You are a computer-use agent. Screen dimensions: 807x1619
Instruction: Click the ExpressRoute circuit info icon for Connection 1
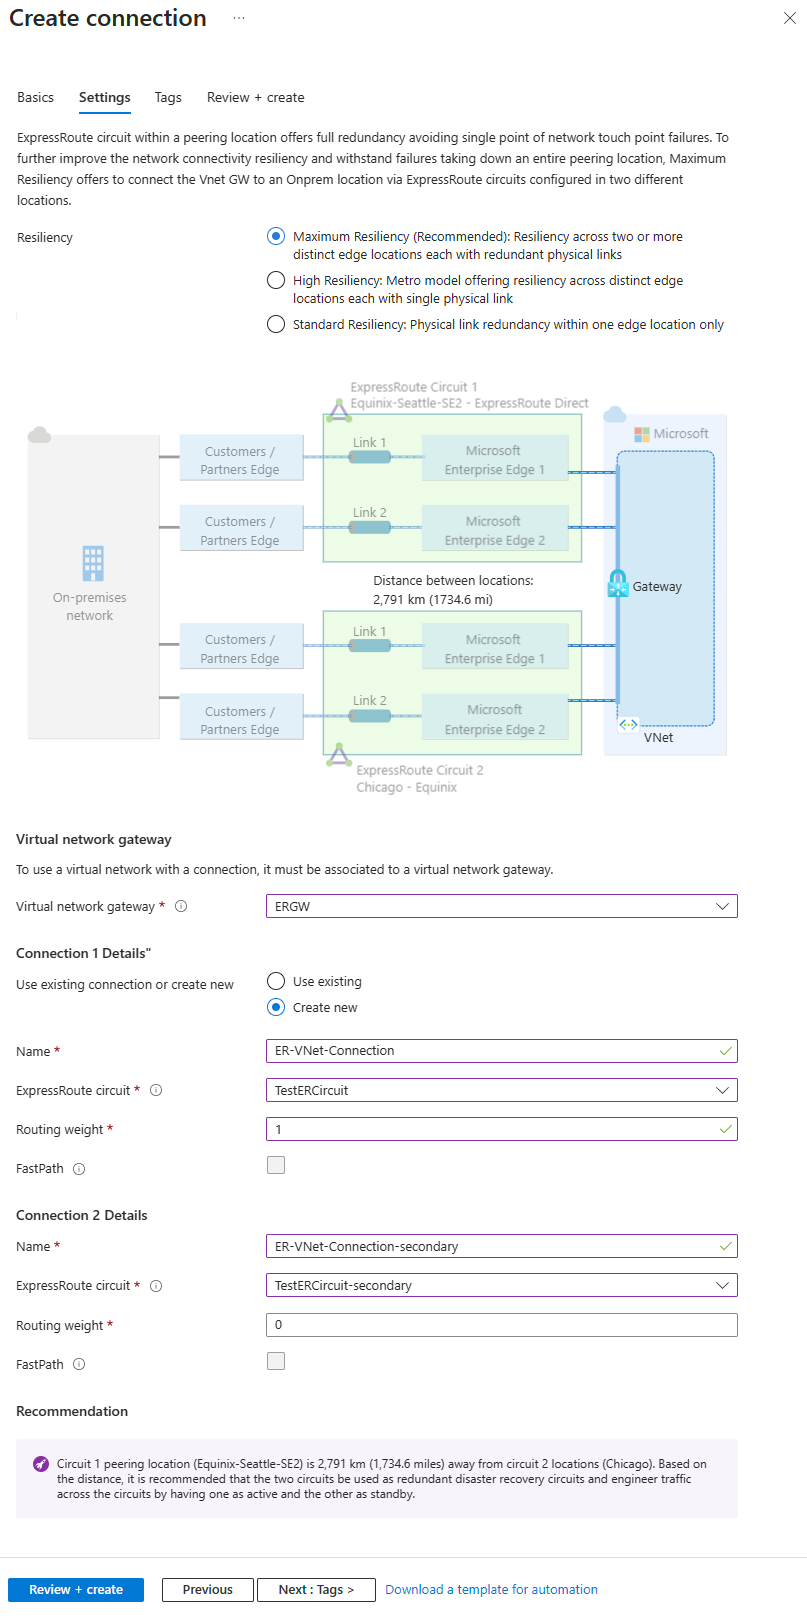pos(156,1090)
